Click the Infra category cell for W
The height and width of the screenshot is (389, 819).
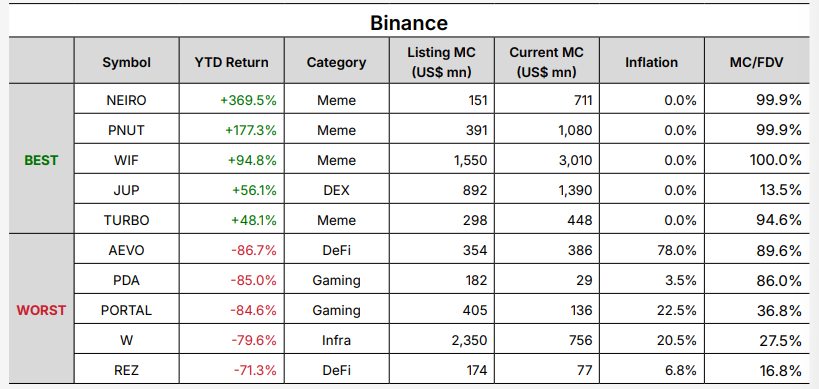(x=337, y=340)
